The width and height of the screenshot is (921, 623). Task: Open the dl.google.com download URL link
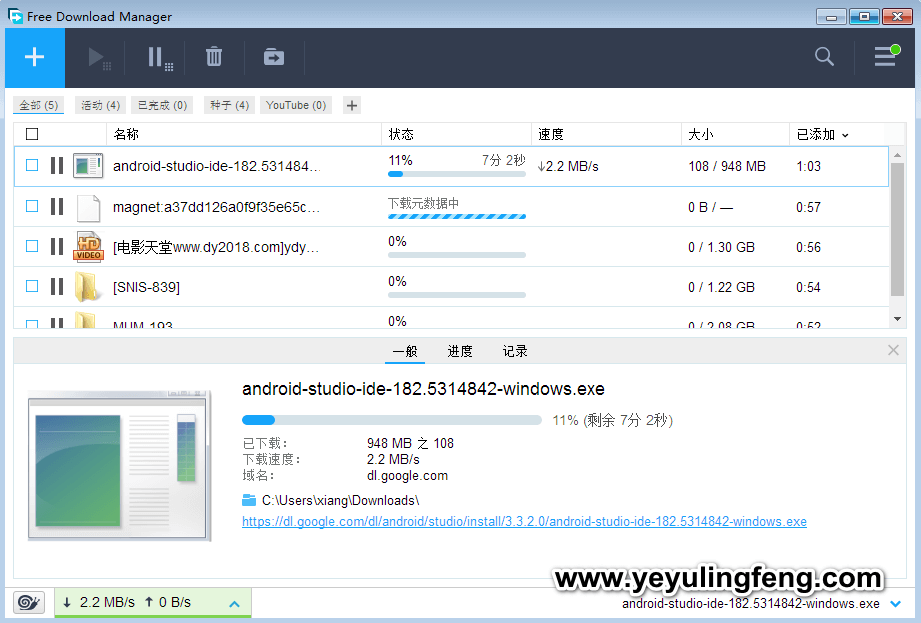pos(524,521)
